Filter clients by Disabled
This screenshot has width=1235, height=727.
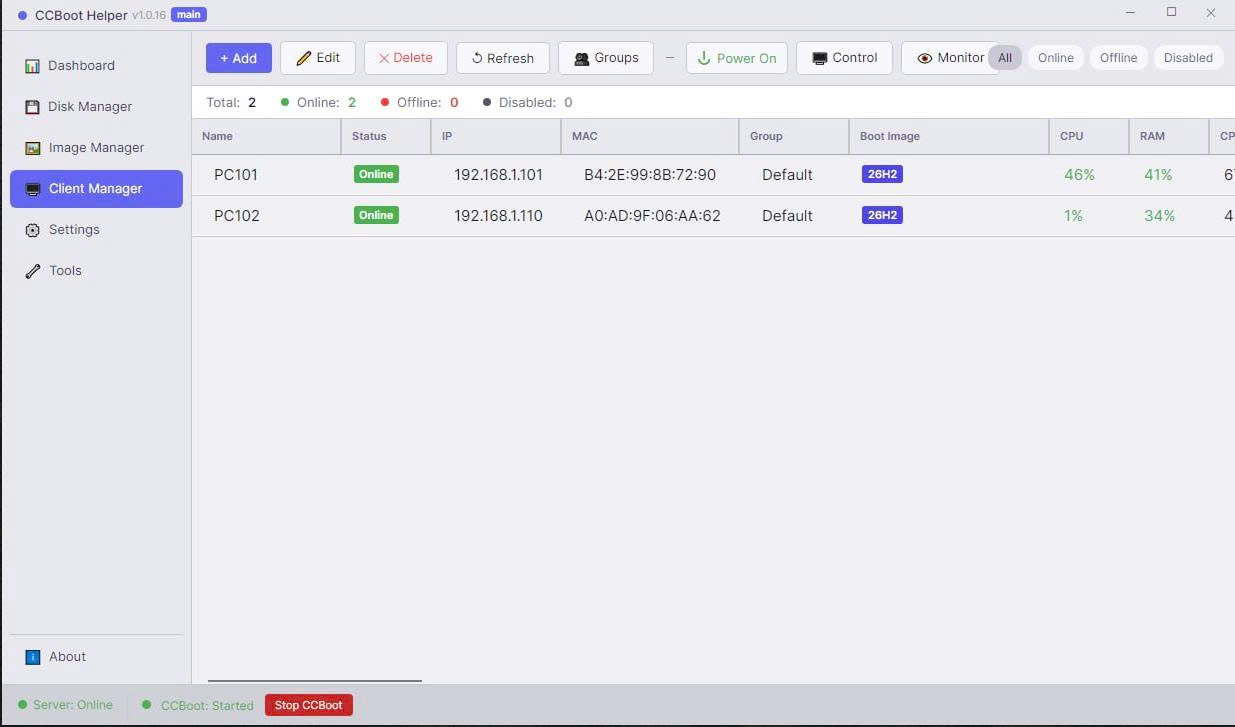[1188, 58]
